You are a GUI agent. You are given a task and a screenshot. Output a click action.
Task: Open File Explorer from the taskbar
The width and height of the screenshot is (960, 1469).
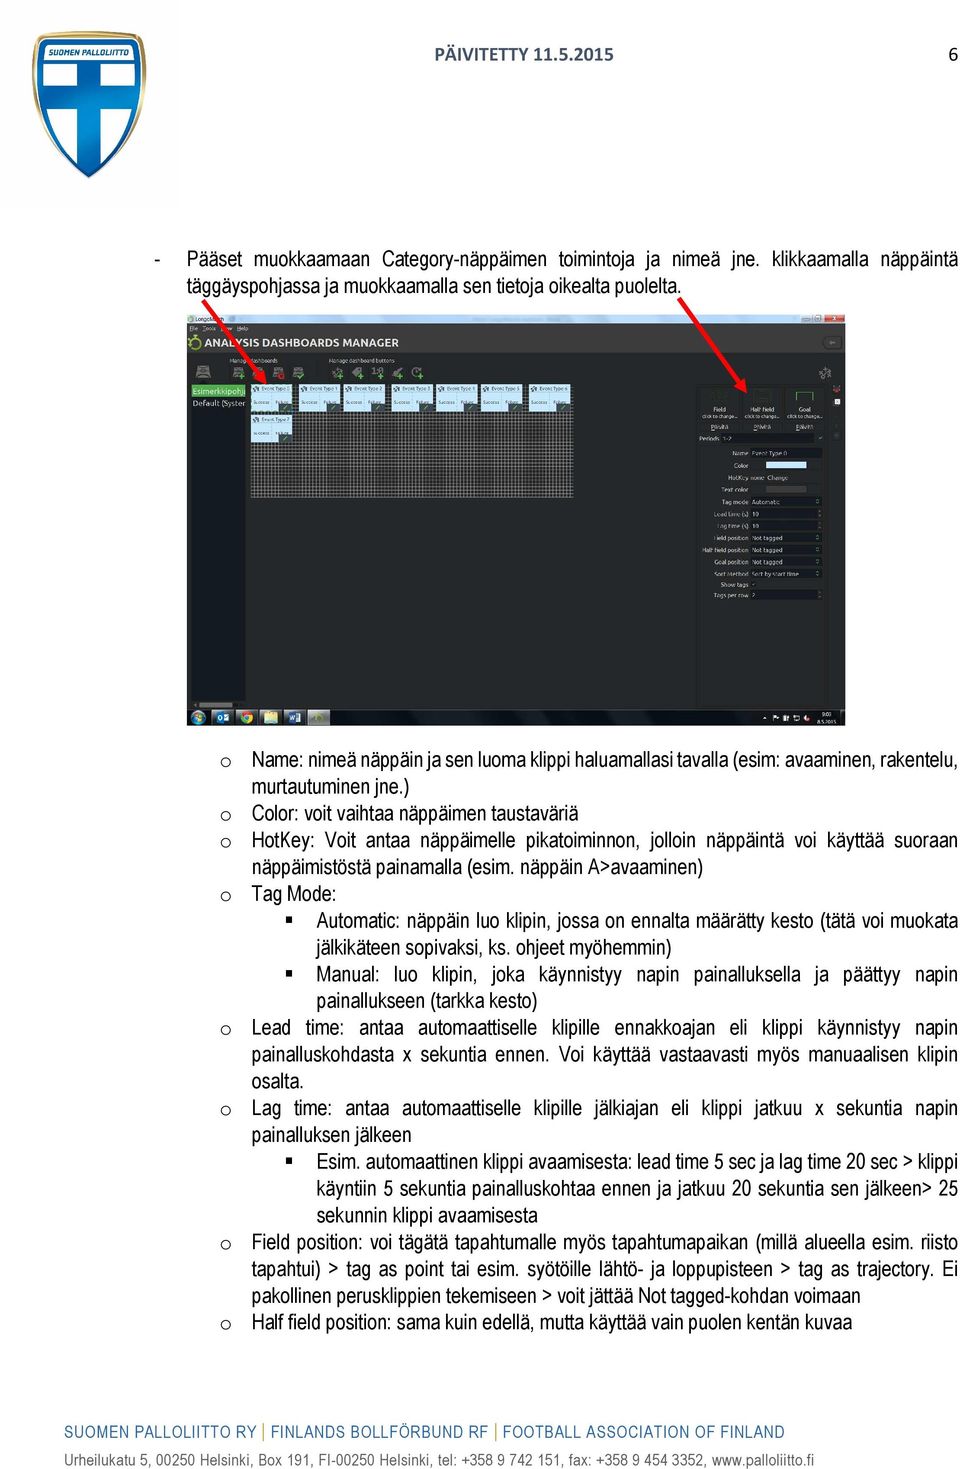pos(270,717)
